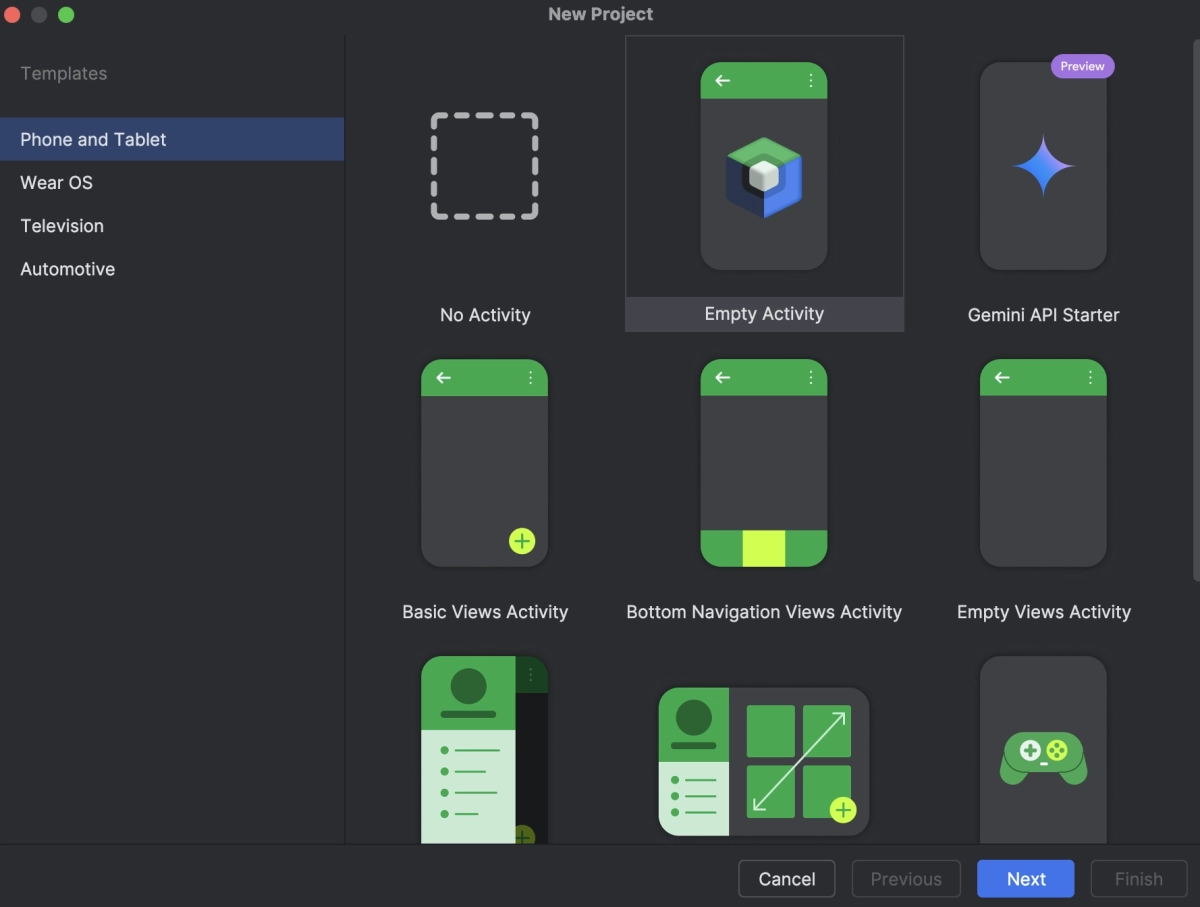Select the Bottom Navigation Views Activity template
The height and width of the screenshot is (907, 1200).
click(763, 463)
